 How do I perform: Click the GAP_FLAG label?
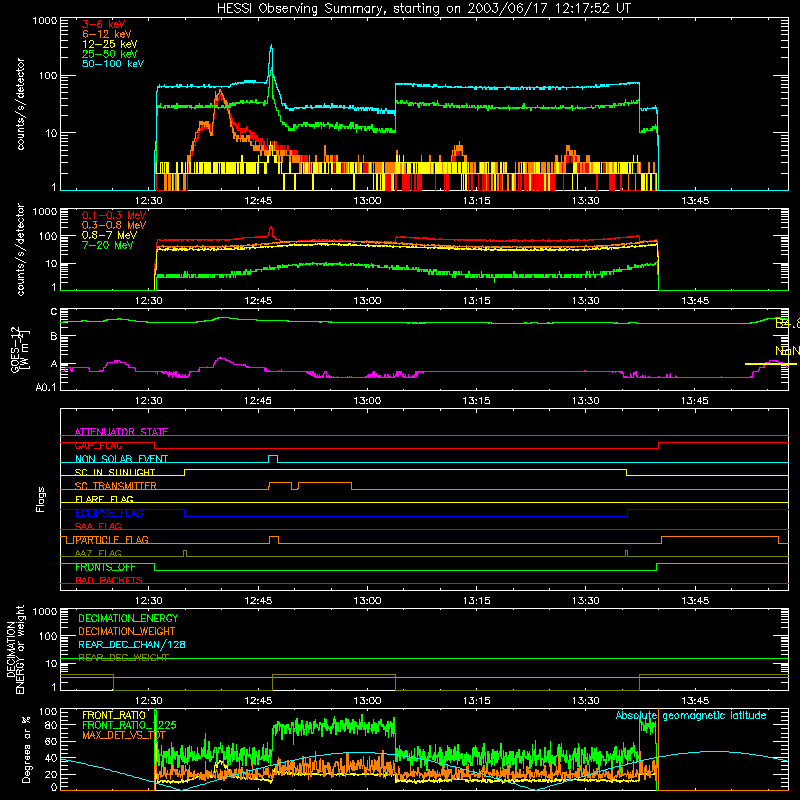[98, 445]
